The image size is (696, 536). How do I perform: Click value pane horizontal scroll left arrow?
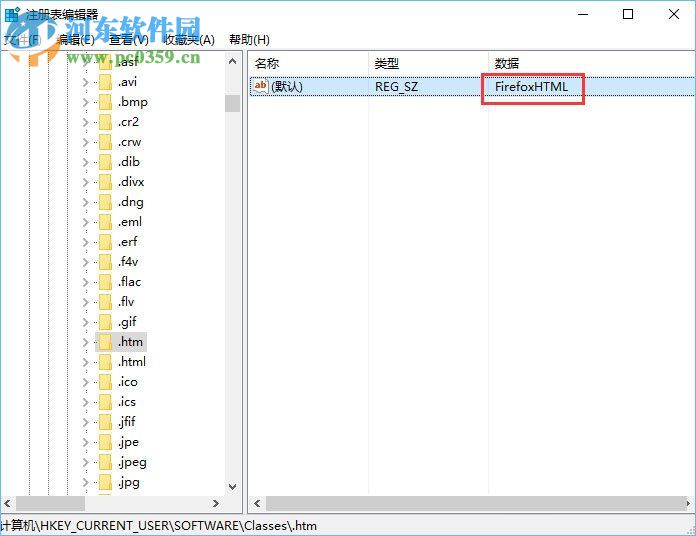257,504
